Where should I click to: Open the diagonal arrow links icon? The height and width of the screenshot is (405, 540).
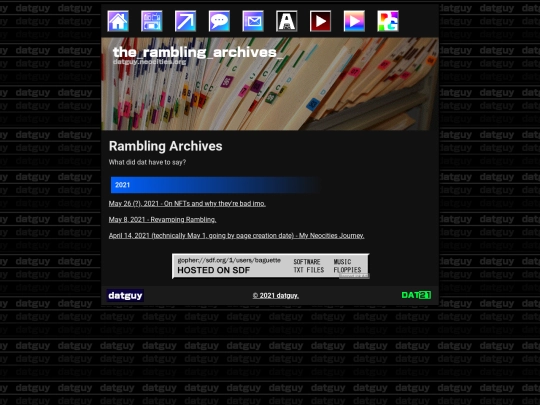click(185, 21)
